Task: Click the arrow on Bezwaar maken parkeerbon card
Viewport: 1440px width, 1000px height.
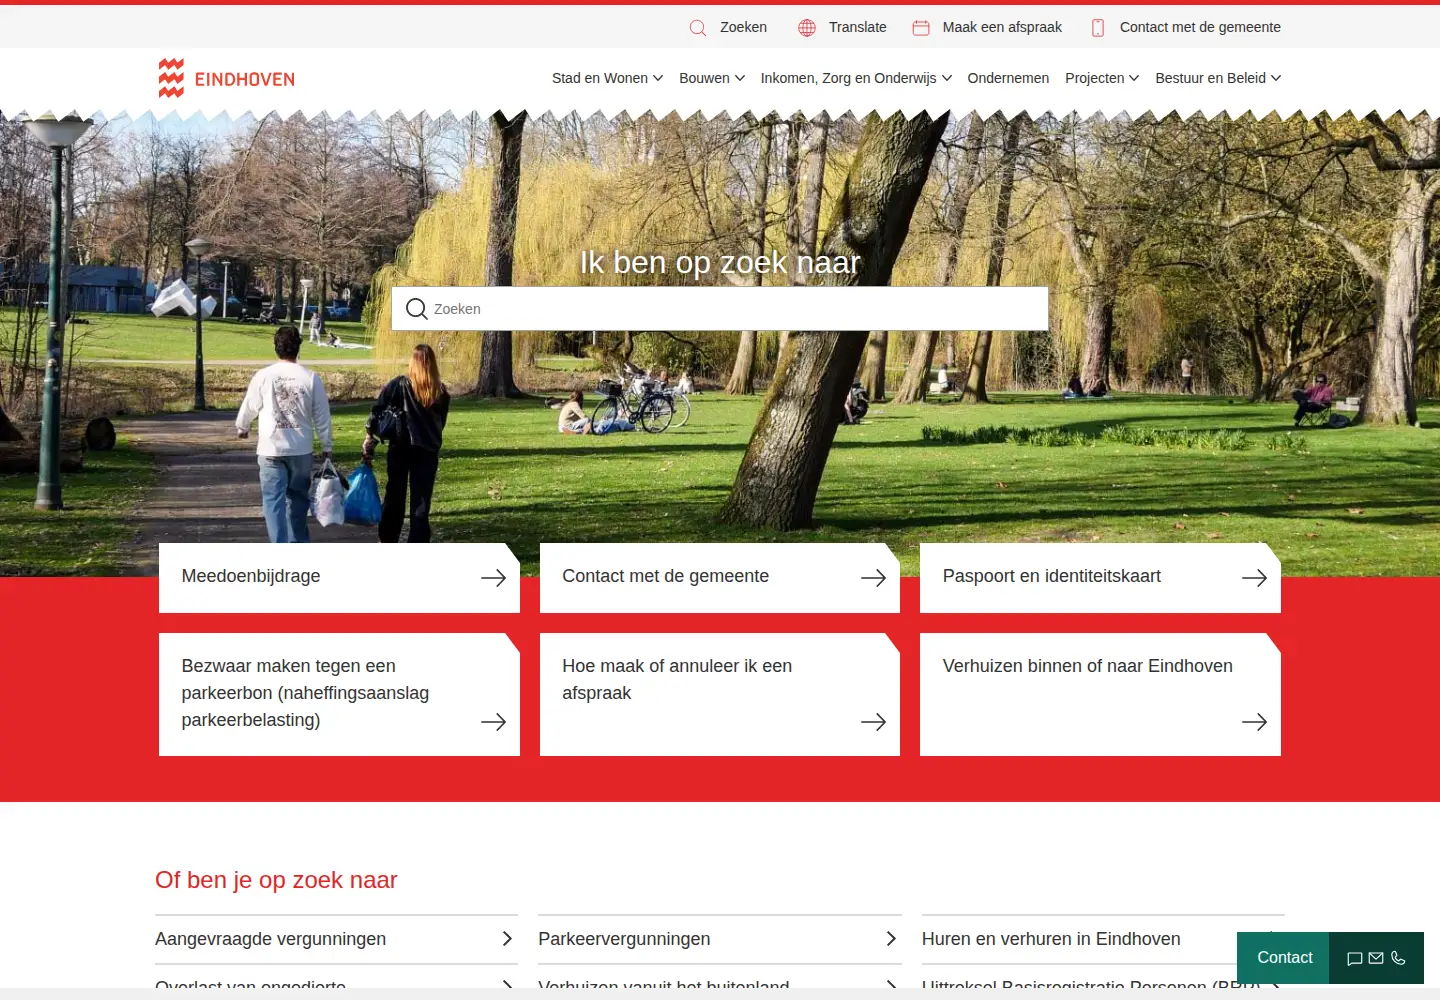Action: [x=494, y=722]
